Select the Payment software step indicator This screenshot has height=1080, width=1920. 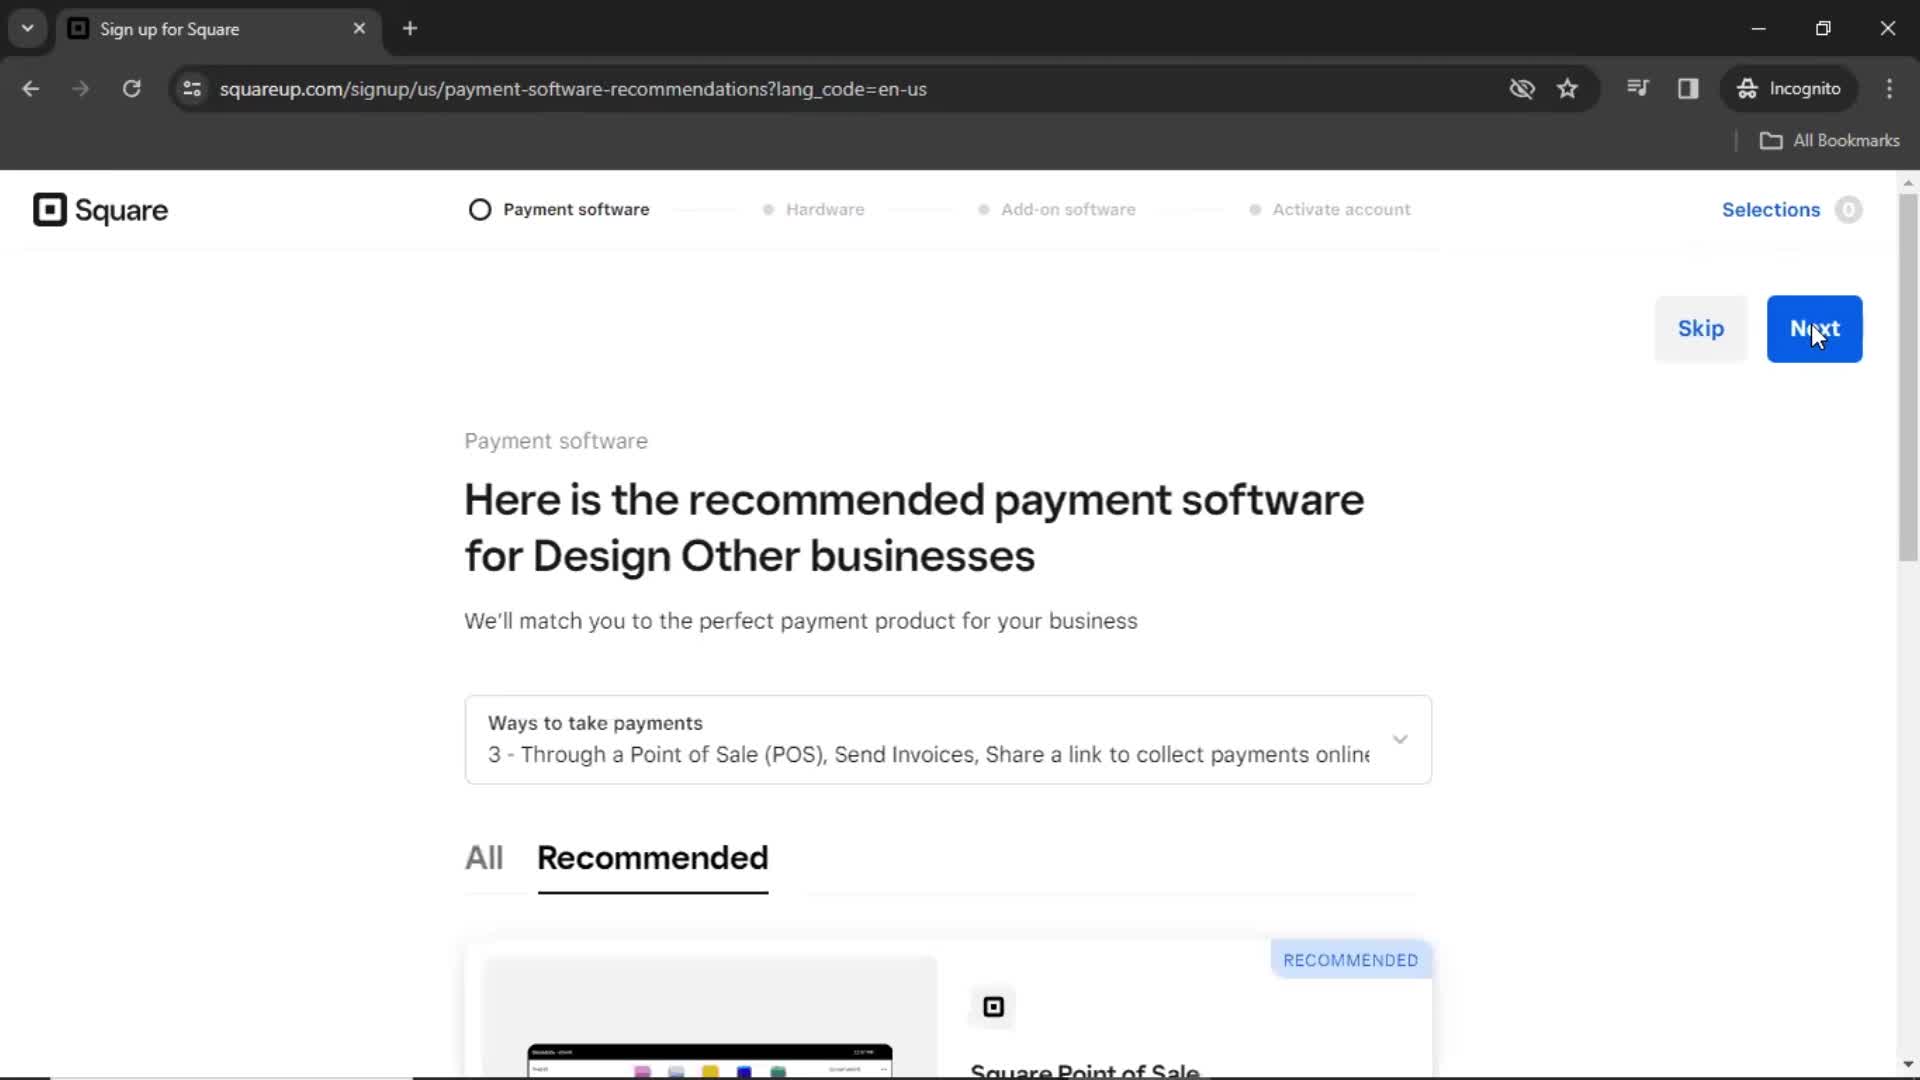click(559, 210)
